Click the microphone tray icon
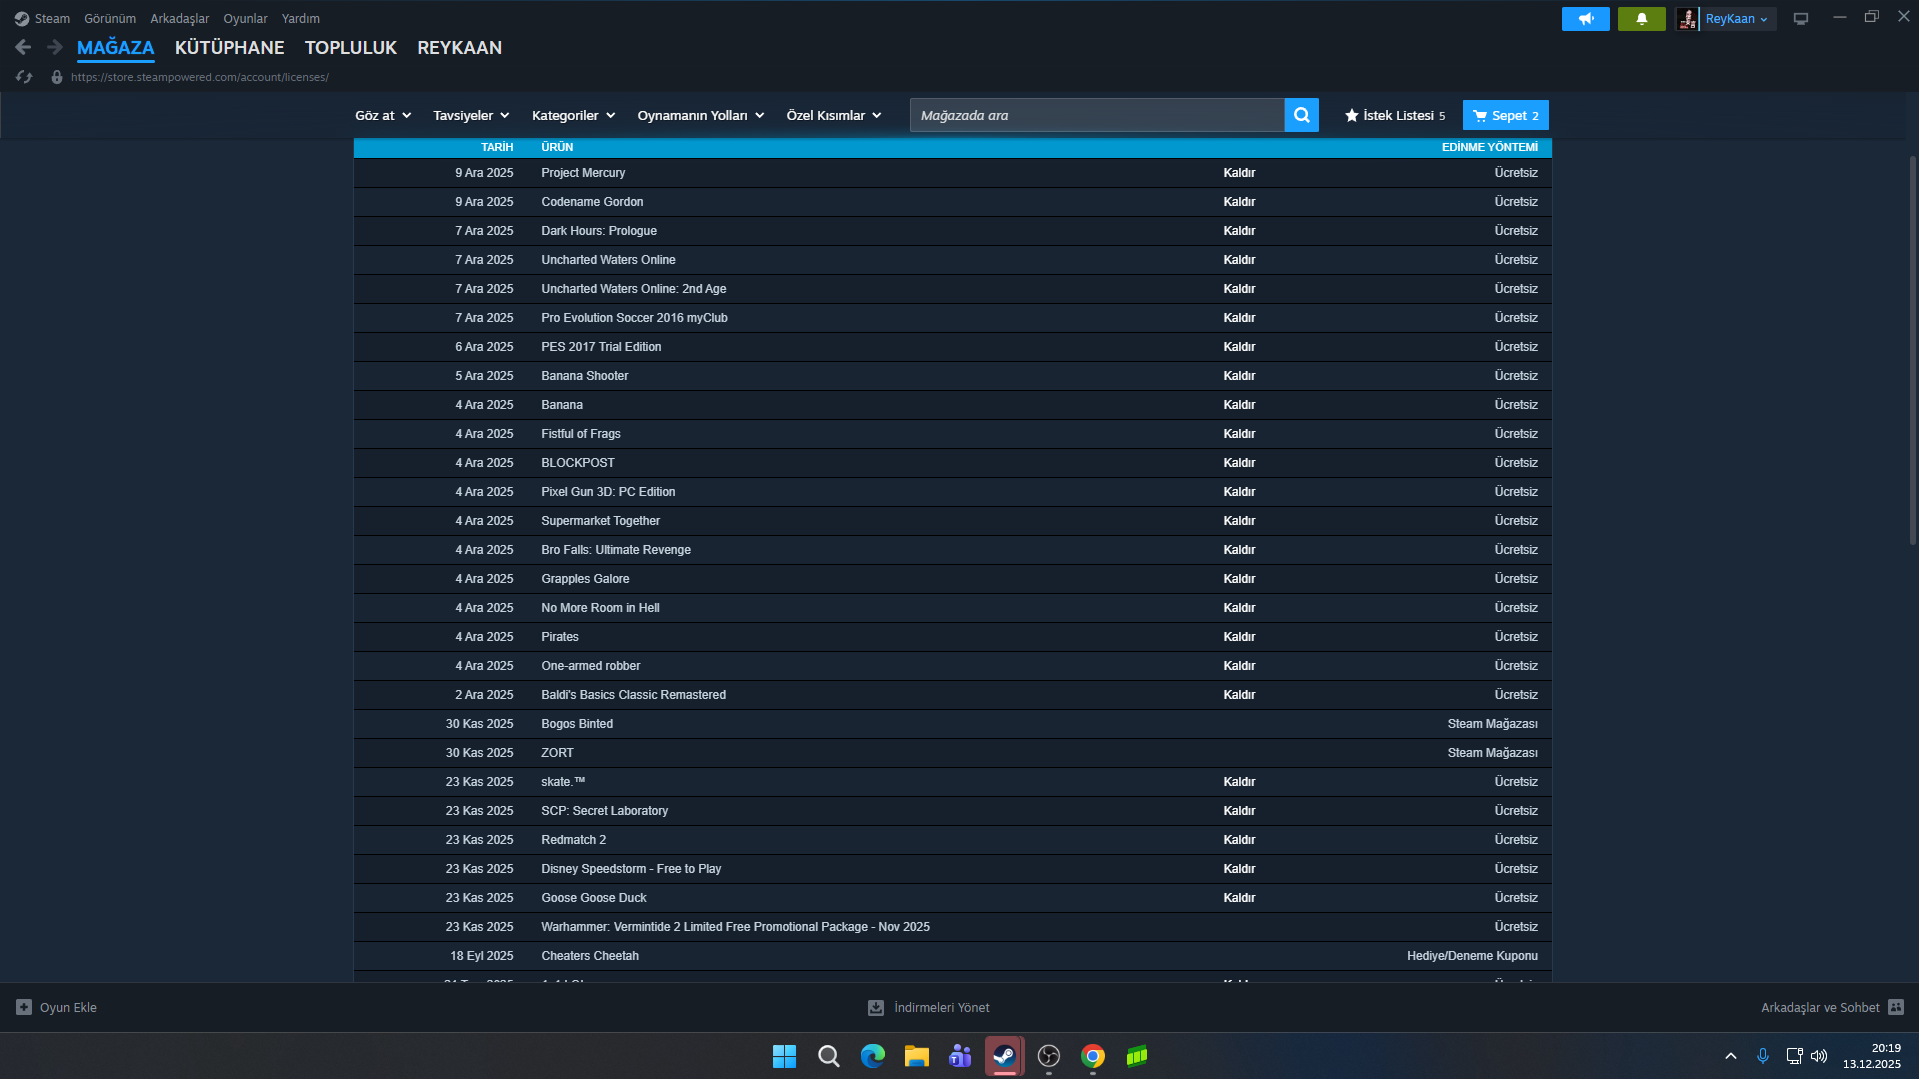Screen dimensions: 1919x1079 point(1763,1056)
